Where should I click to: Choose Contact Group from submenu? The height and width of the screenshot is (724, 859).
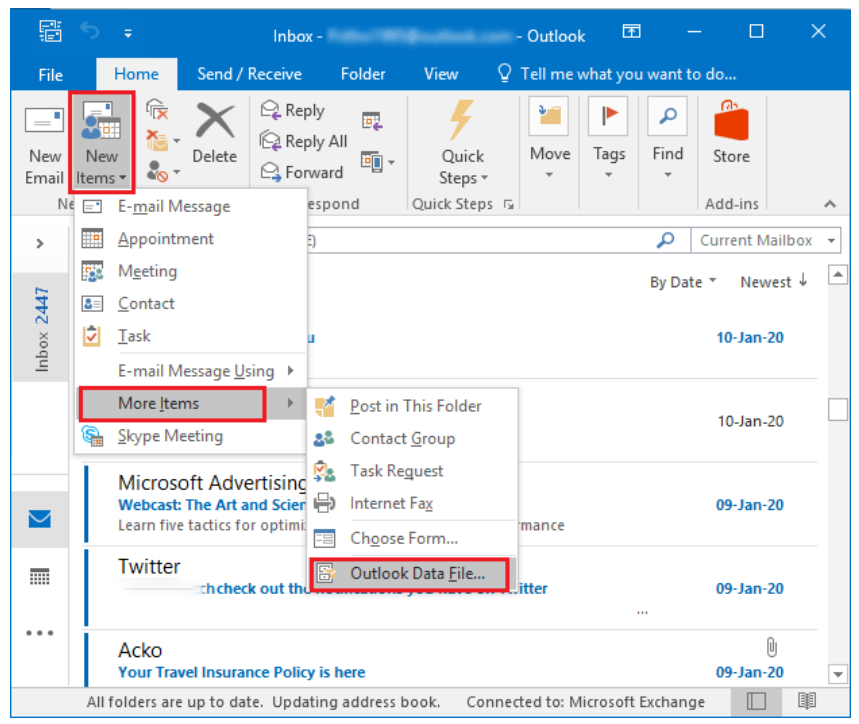[x=413, y=439]
